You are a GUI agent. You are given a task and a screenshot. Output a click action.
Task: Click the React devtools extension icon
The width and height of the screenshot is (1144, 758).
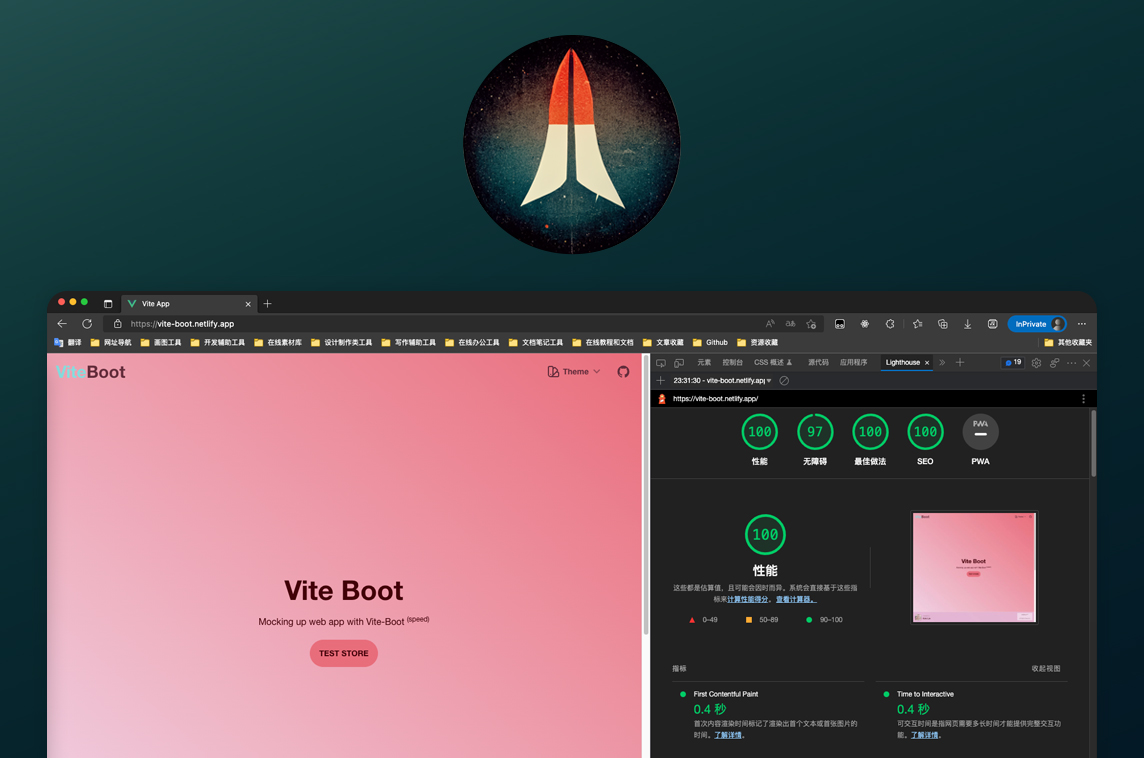[x=865, y=324]
